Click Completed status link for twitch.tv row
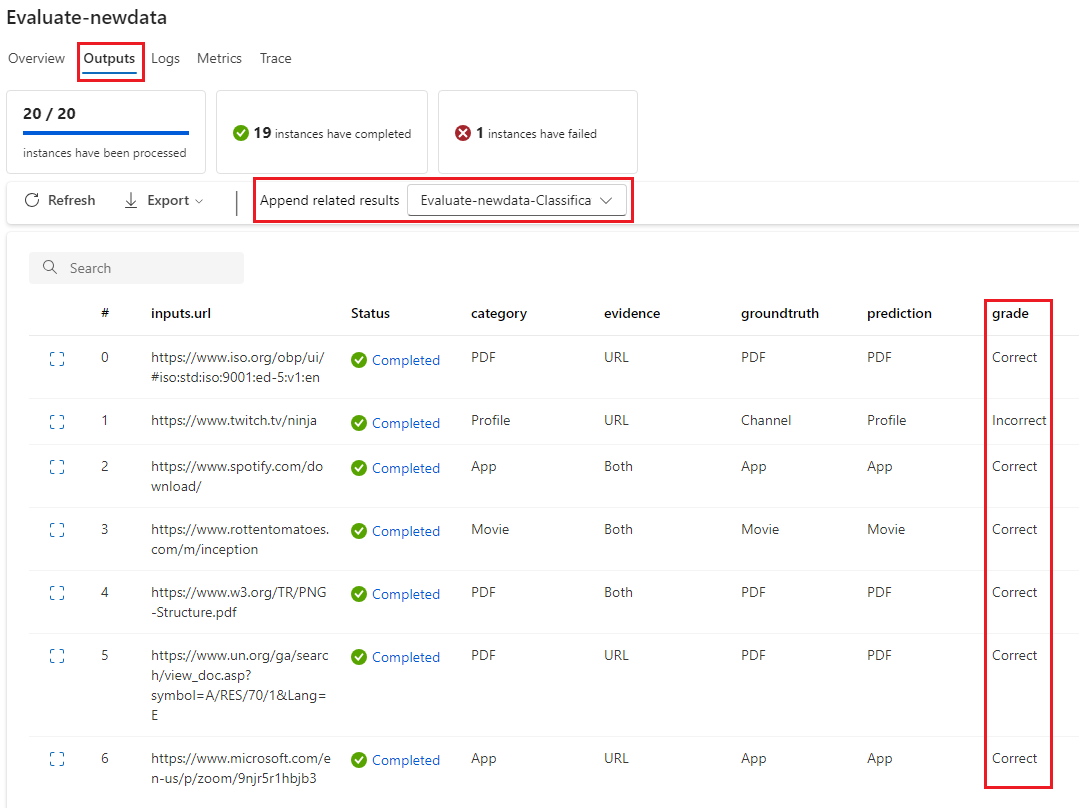Image resolution: width=1079 pixels, height=808 pixels. coord(405,423)
